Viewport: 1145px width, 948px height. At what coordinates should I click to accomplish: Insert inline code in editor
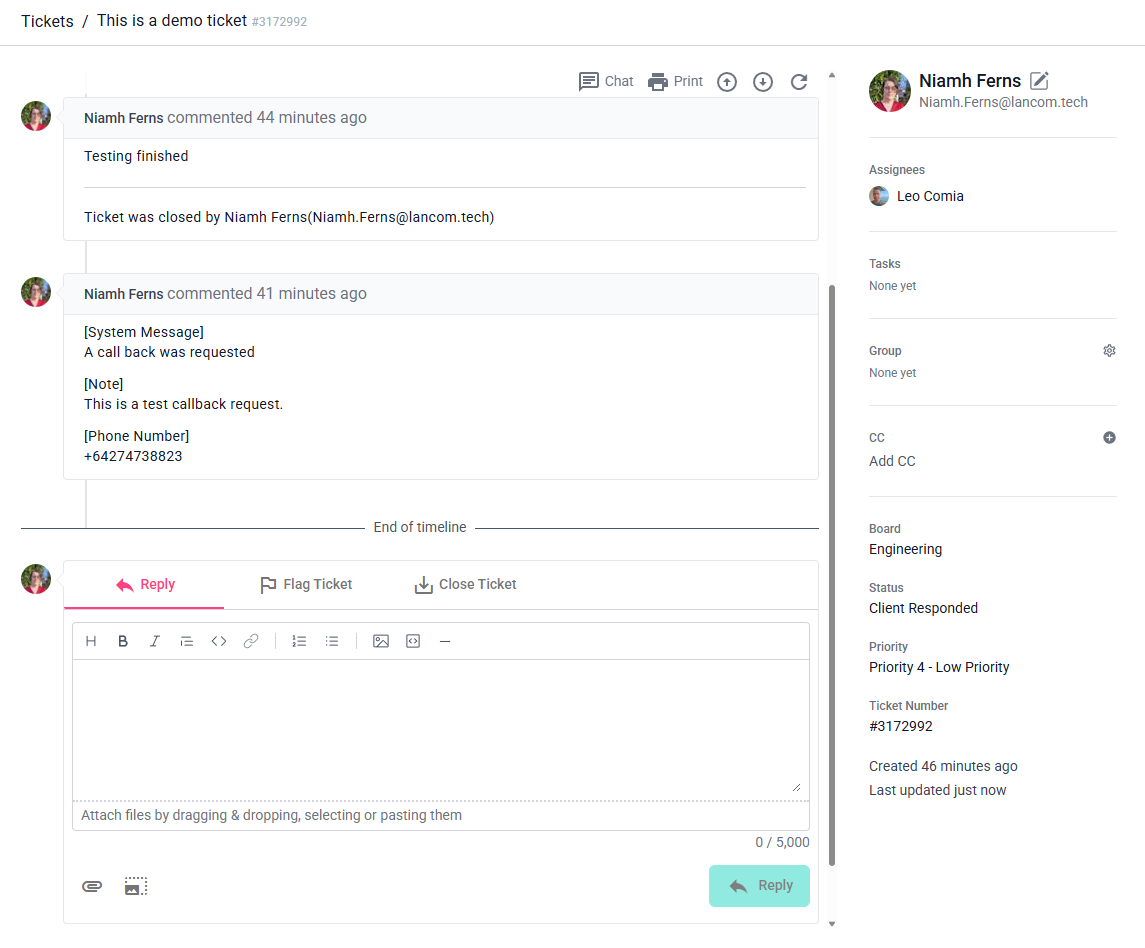click(x=219, y=641)
